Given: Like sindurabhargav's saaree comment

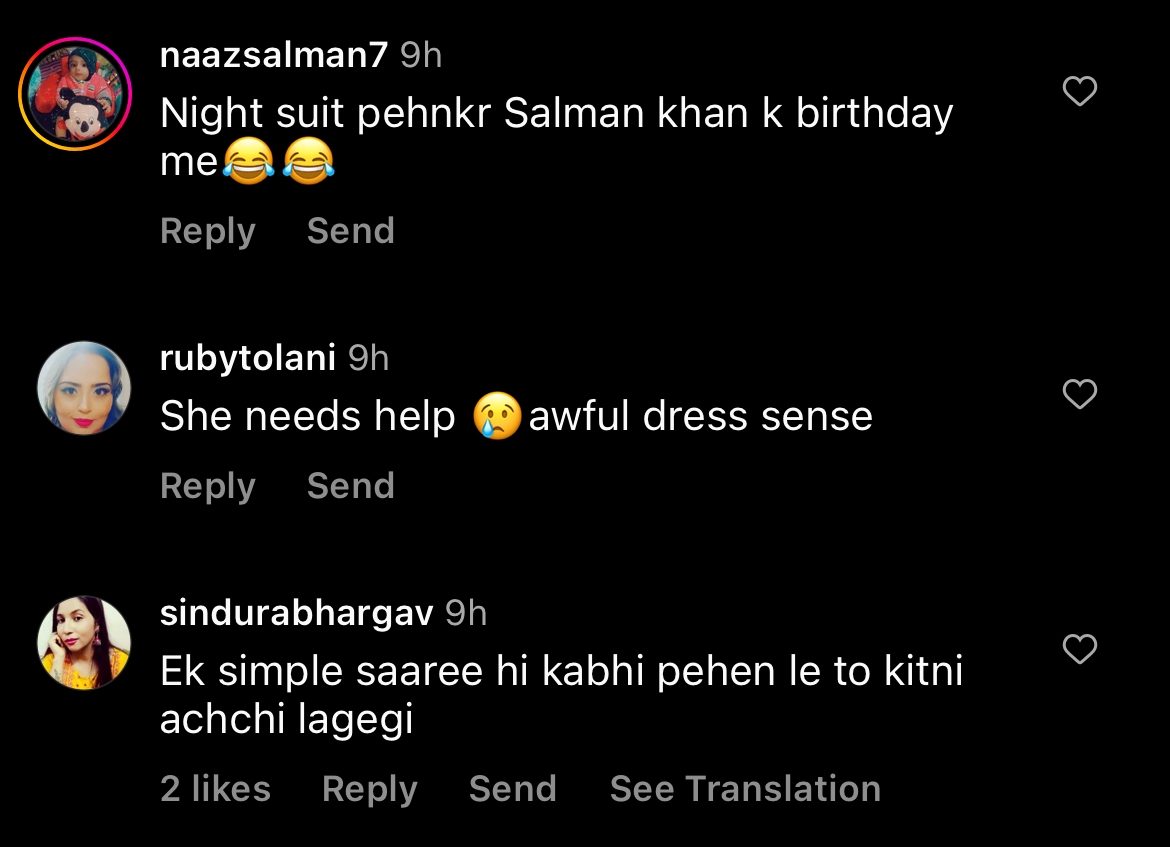Looking at the screenshot, I should (x=1079, y=650).
